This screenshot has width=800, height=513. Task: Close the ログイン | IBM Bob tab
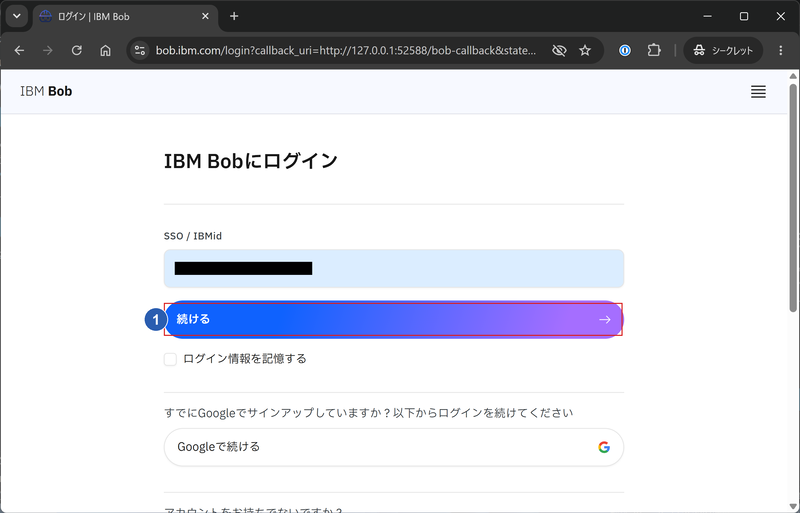pos(205,17)
